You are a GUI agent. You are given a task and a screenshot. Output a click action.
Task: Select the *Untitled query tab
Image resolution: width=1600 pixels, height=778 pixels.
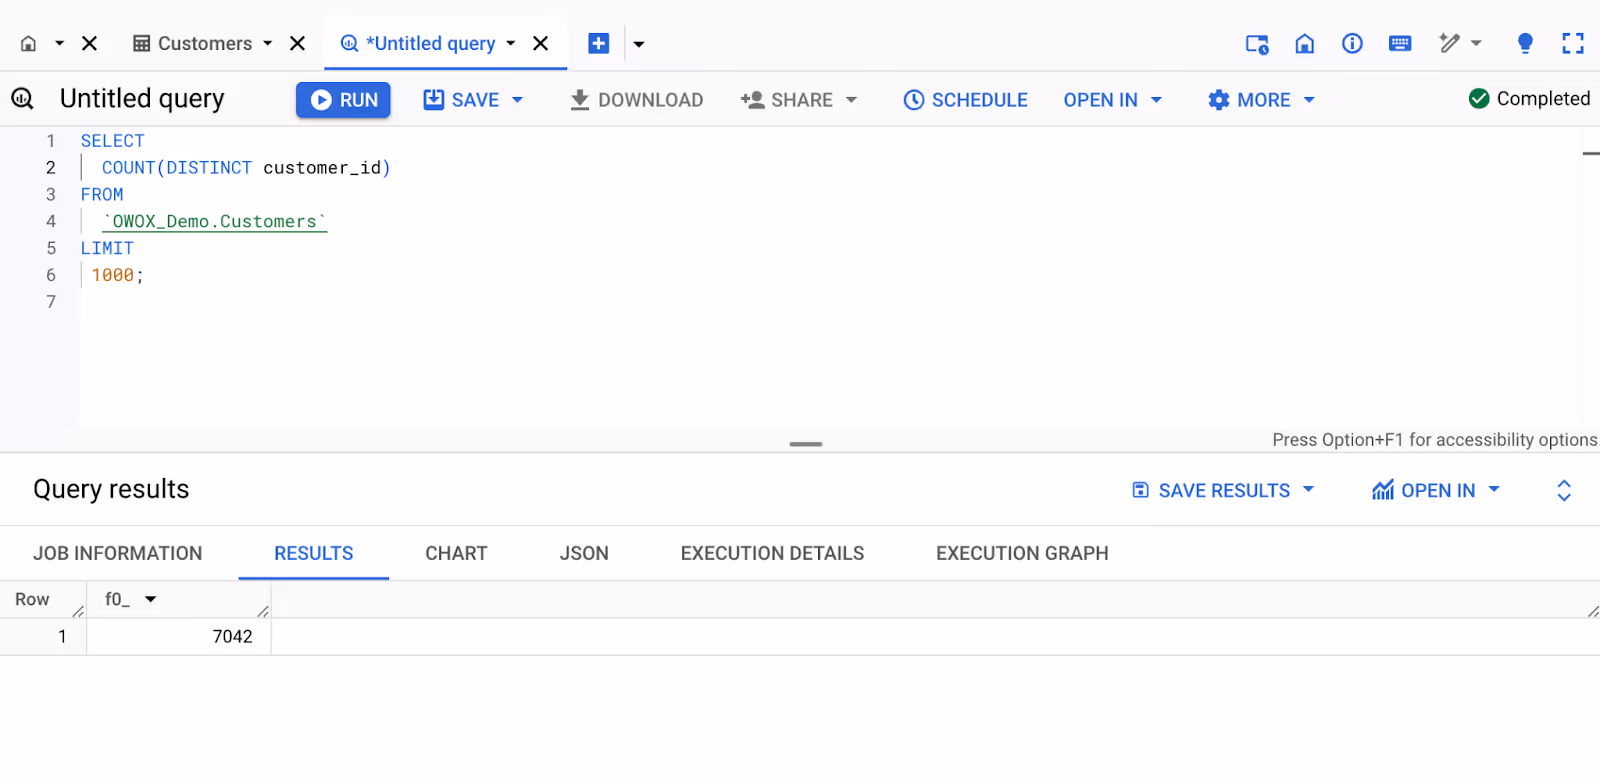[418, 44]
